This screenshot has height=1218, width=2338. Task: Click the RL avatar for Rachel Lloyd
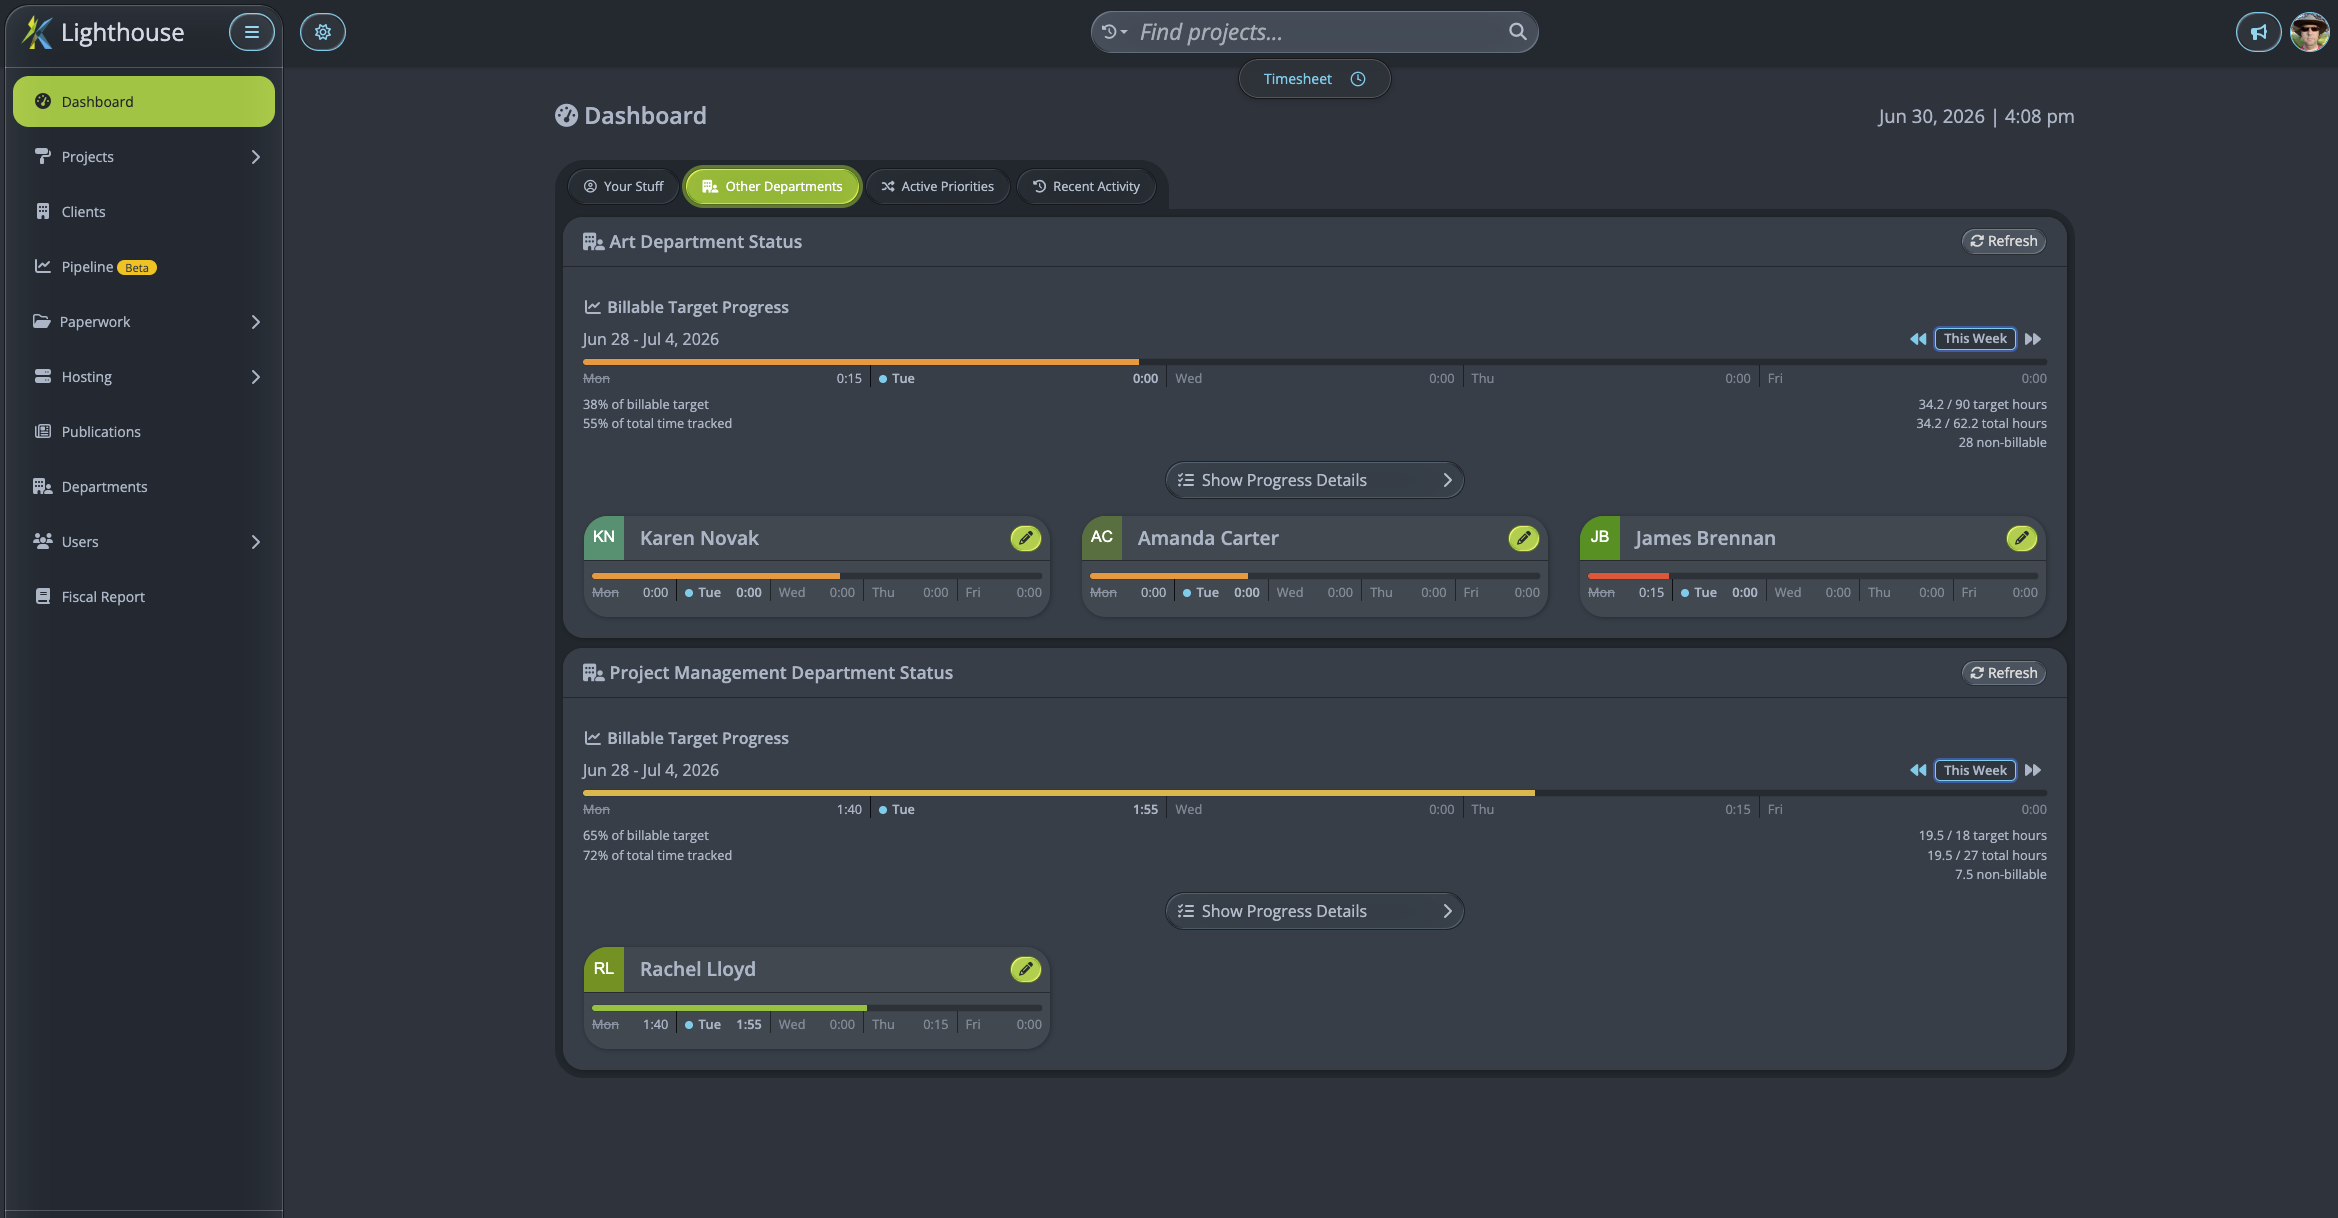(x=604, y=968)
